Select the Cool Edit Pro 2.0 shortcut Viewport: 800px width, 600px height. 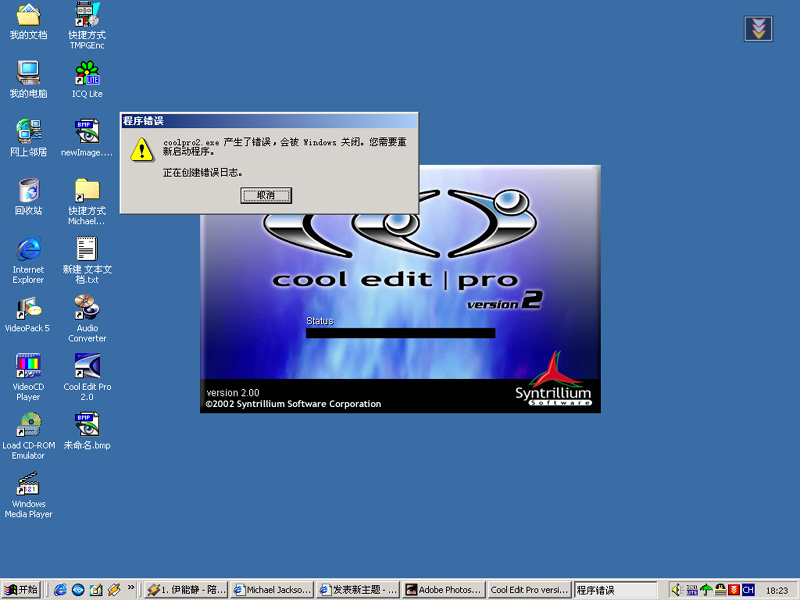click(87, 378)
